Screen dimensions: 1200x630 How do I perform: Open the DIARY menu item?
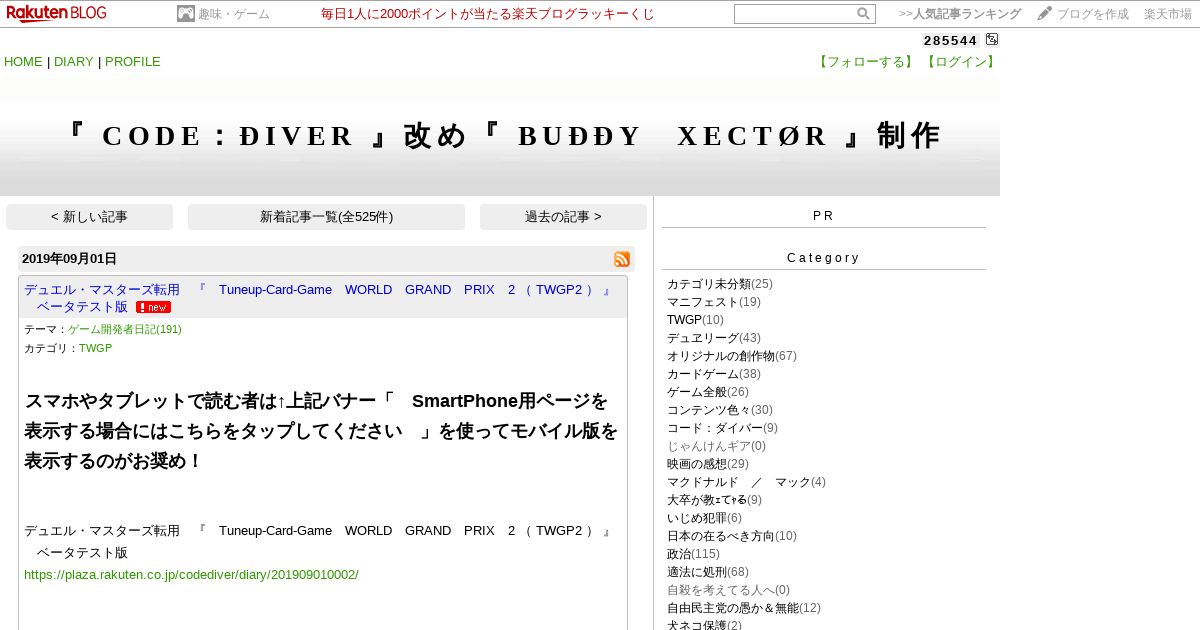(x=74, y=62)
